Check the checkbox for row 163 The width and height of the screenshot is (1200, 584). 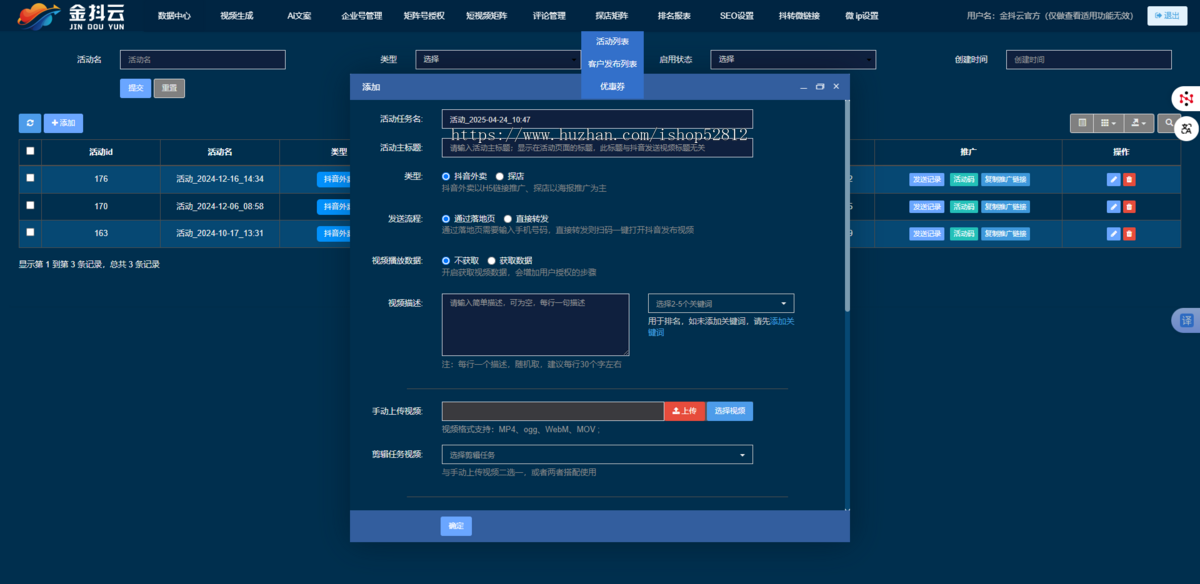pyautogui.click(x=30, y=233)
